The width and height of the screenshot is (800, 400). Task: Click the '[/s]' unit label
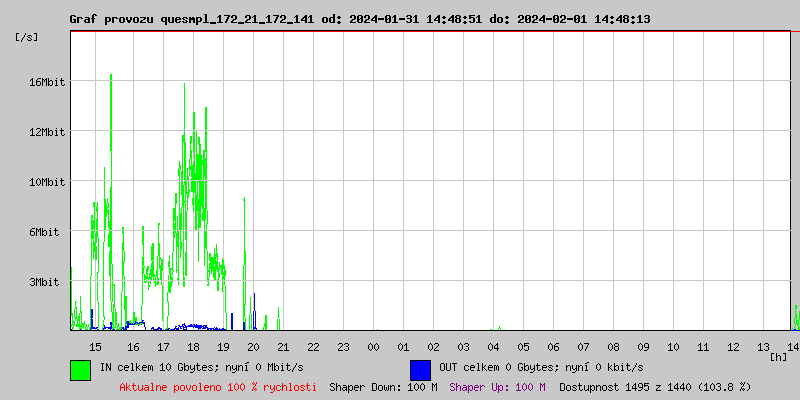[x=27, y=37]
